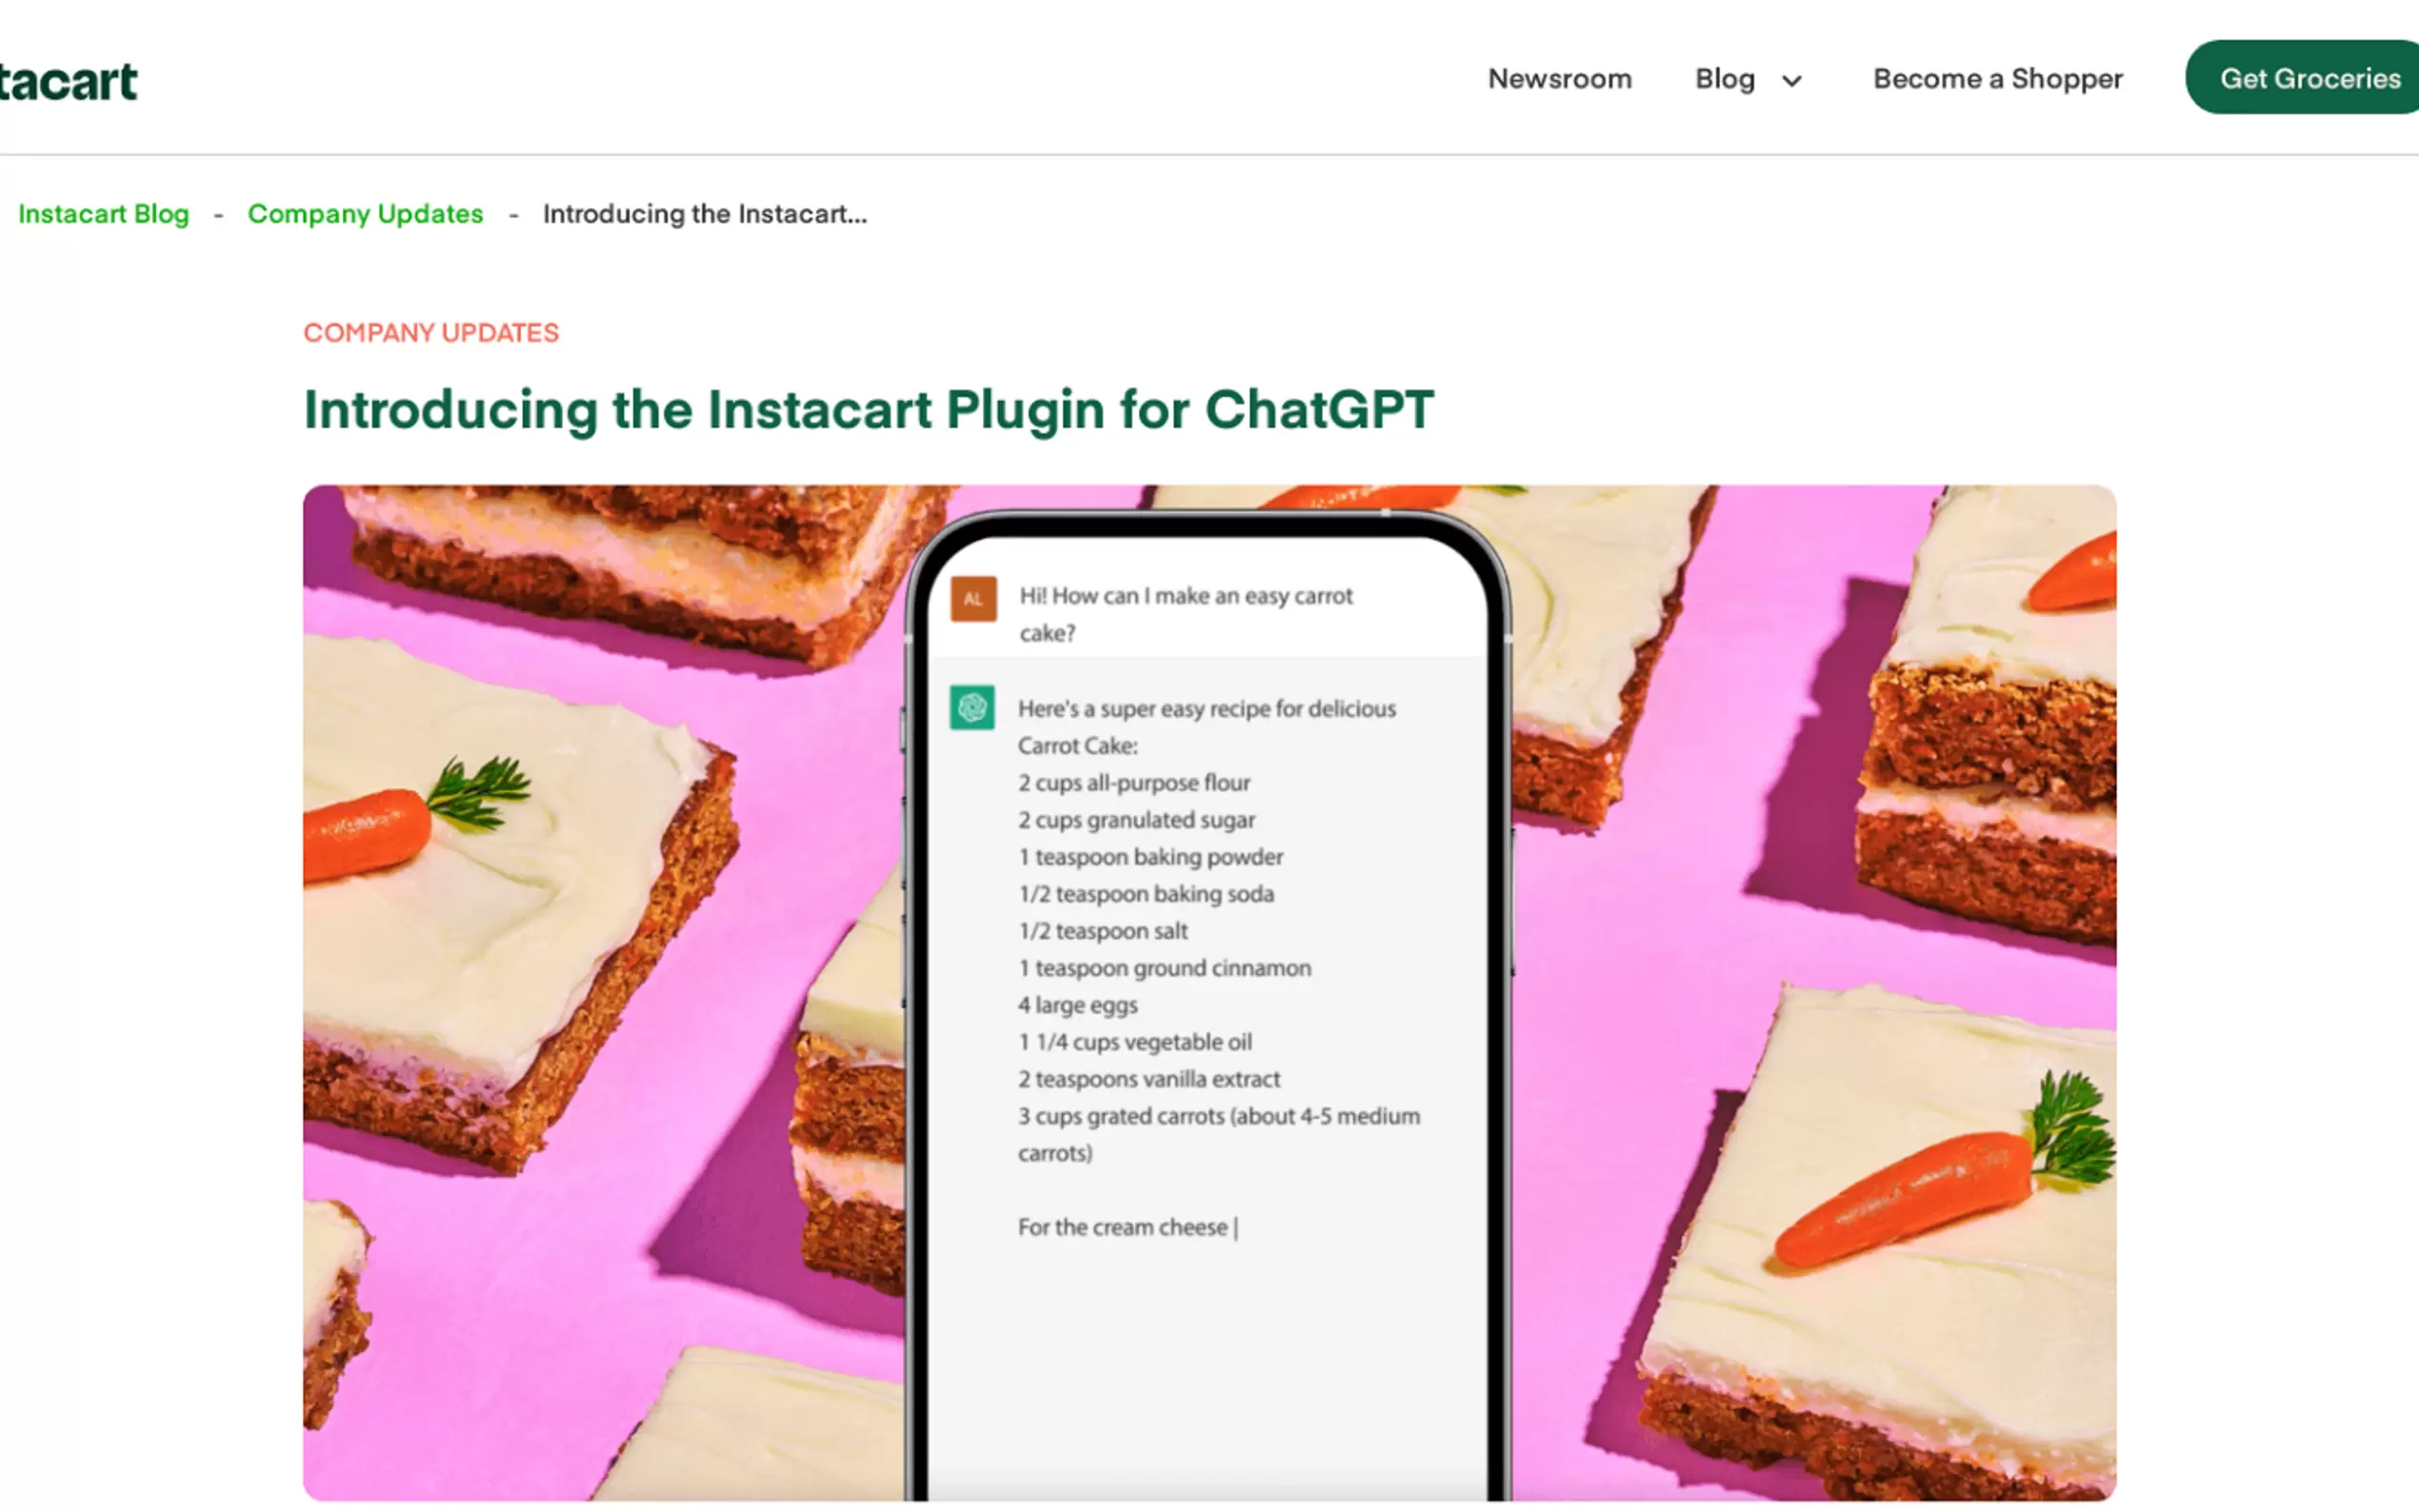Click the '4 large eggs' recipe line
The width and height of the screenshot is (2419, 1512).
1078,1005
